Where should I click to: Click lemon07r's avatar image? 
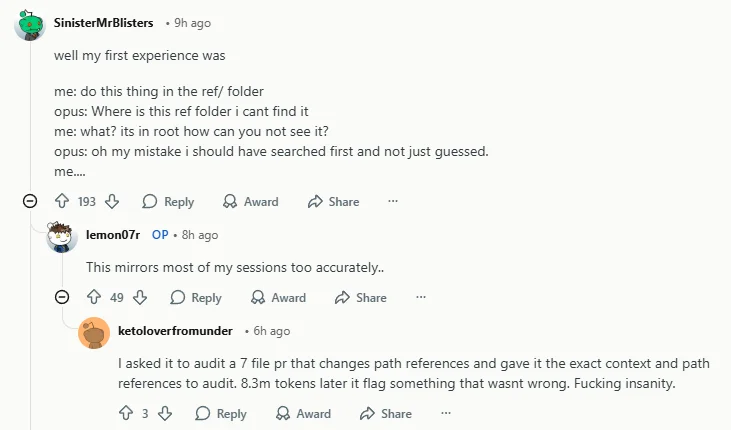tap(62, 236)
